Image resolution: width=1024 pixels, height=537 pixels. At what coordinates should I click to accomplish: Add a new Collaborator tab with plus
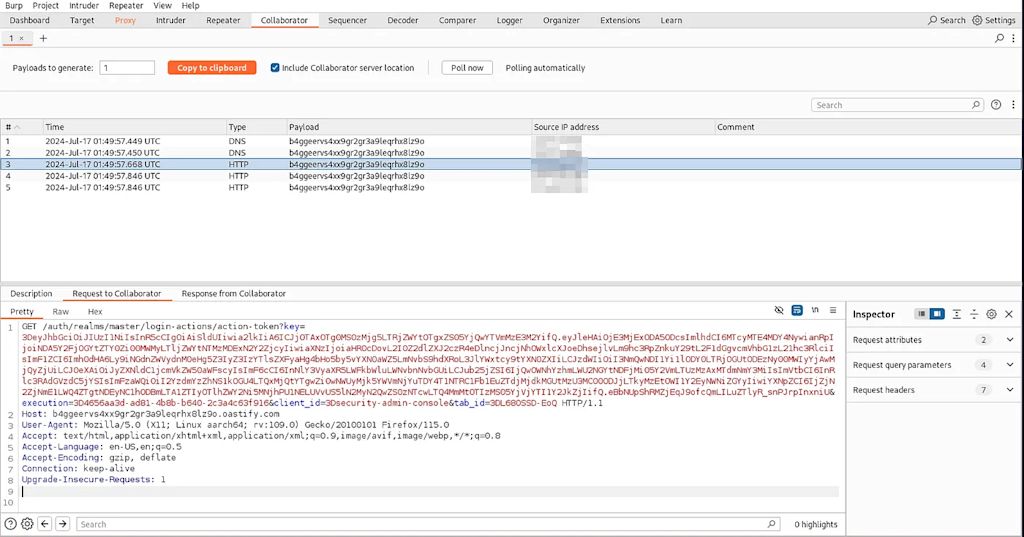(43, 39)
